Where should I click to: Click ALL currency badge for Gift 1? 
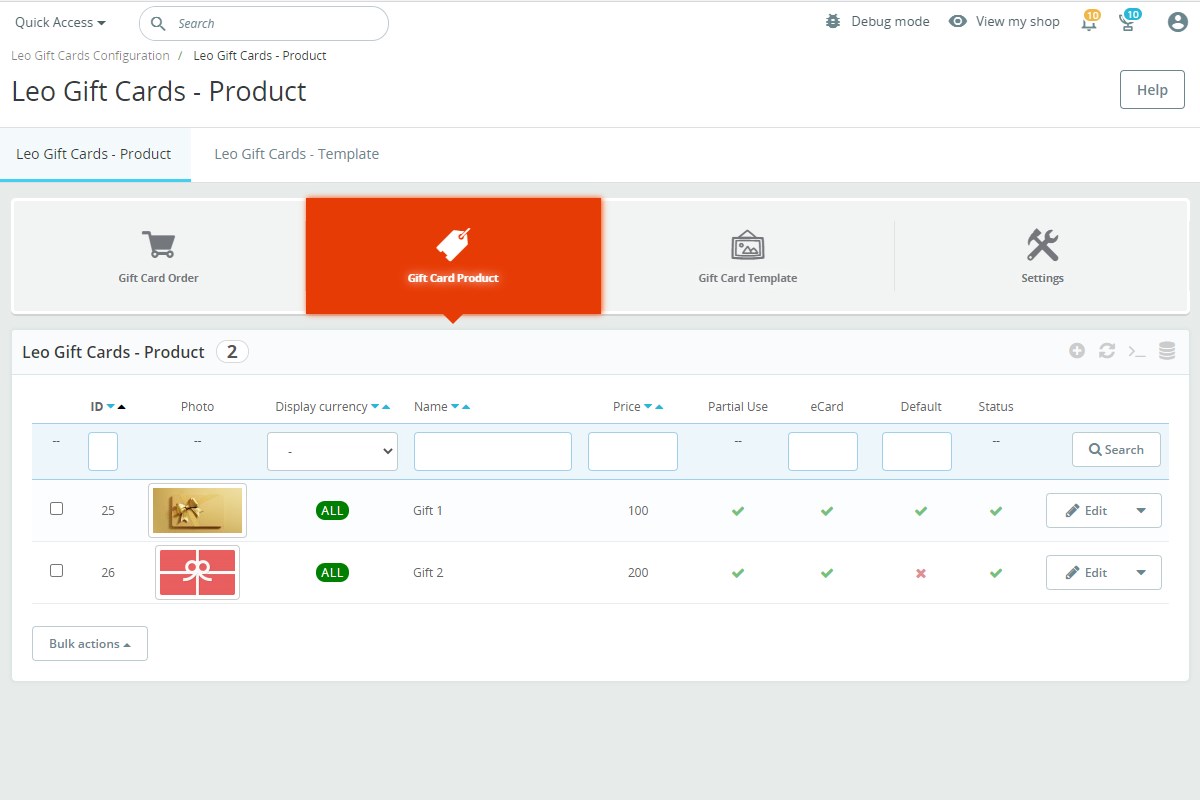(332, 510)
